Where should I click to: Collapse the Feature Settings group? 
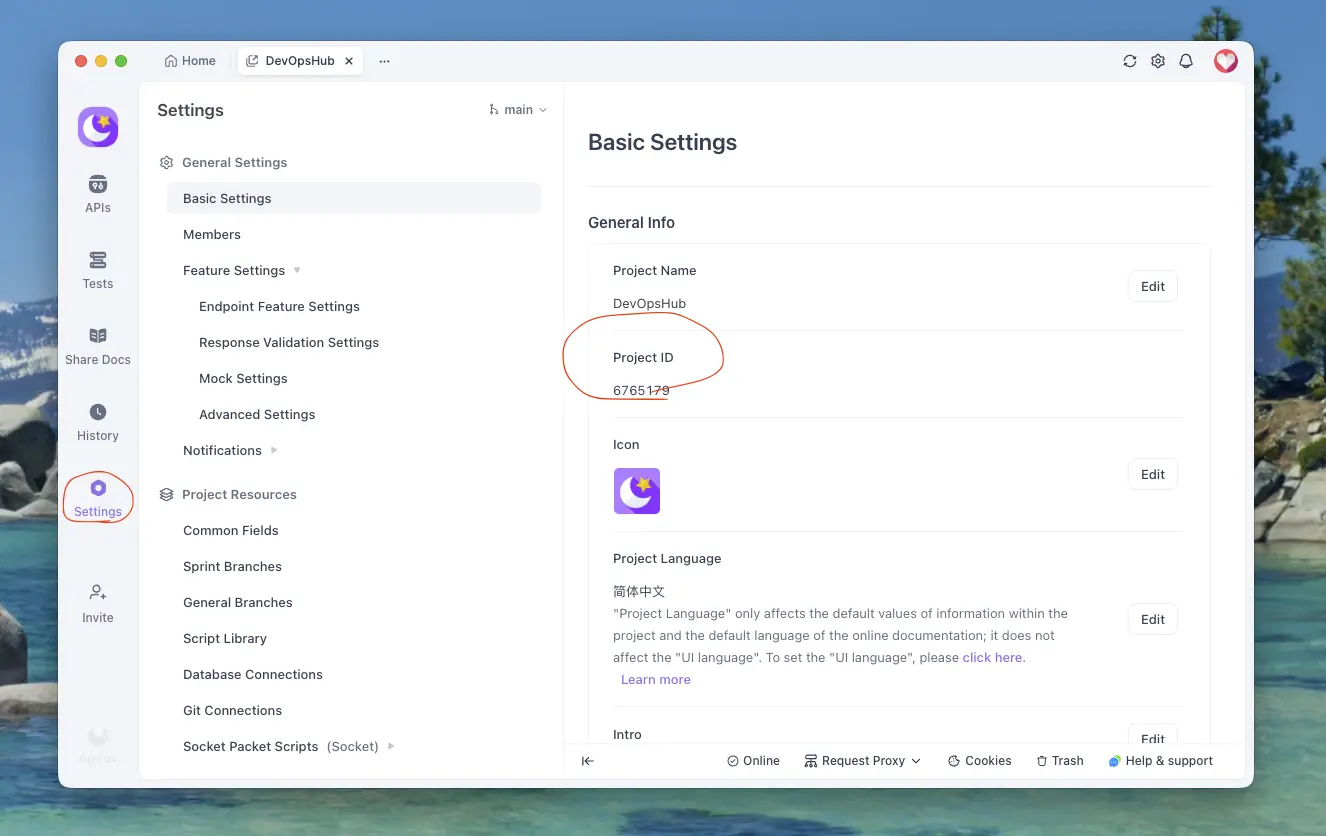tap(297, 270)
